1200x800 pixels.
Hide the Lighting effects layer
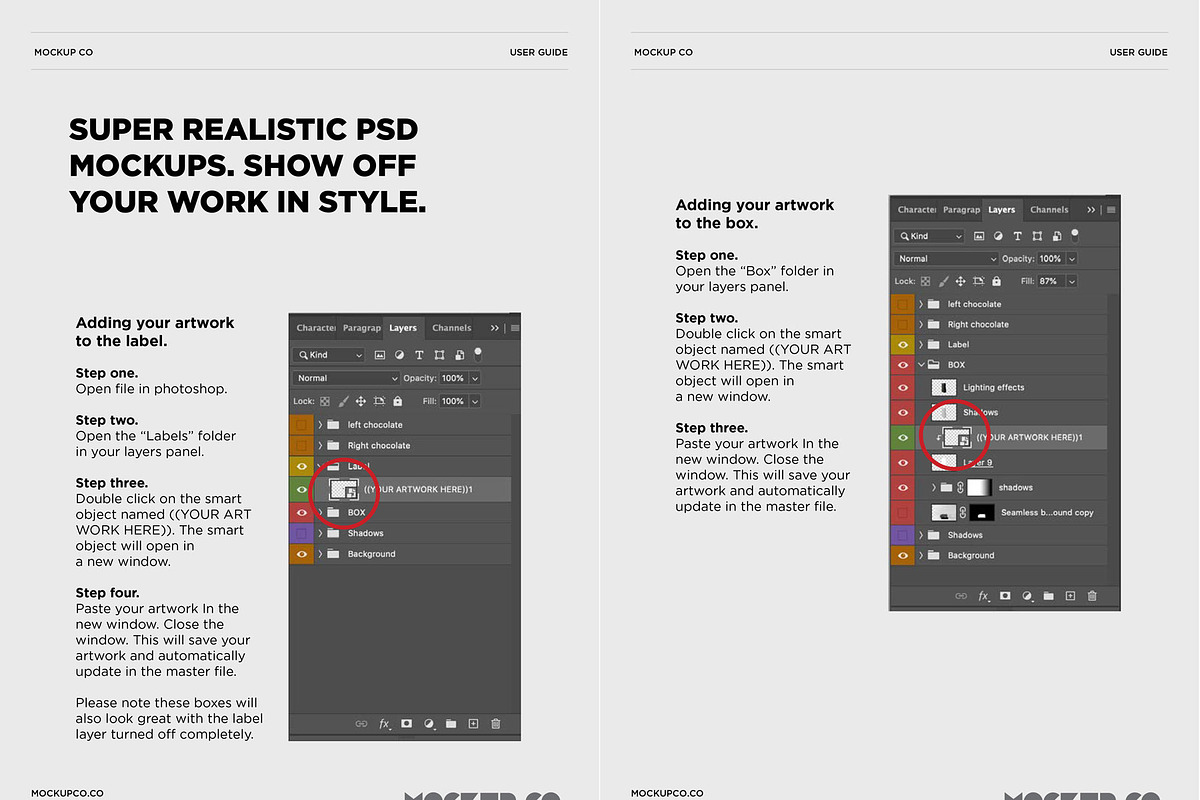[902, 387]
